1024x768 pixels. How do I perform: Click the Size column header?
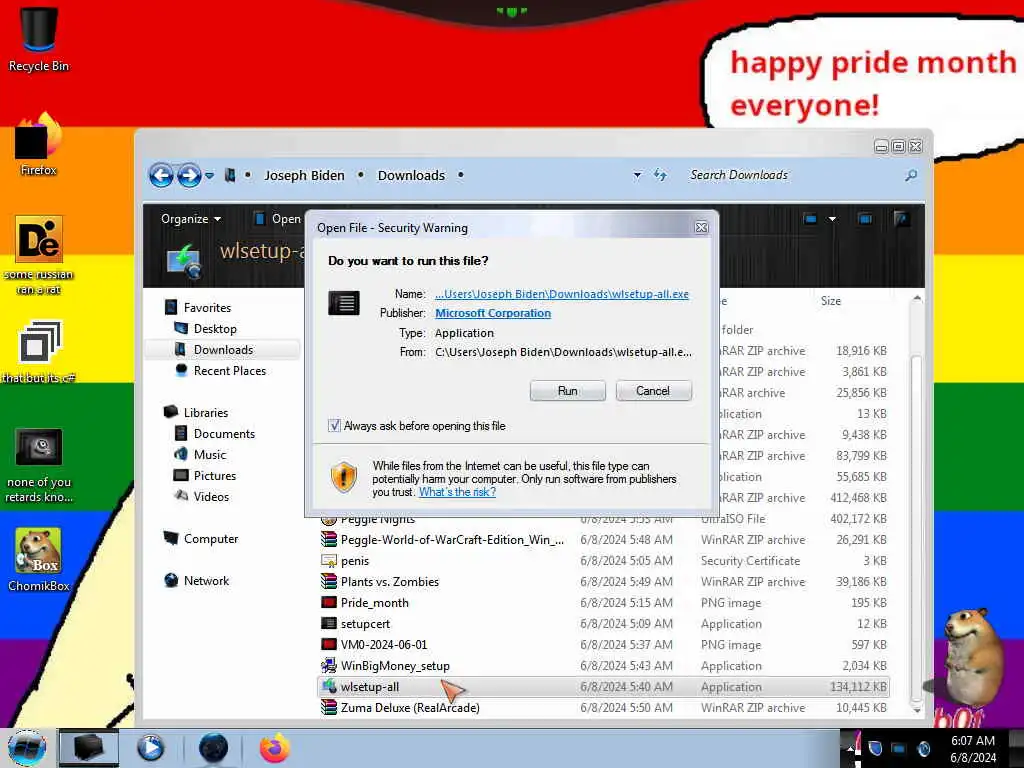click(x=831, y=301)
